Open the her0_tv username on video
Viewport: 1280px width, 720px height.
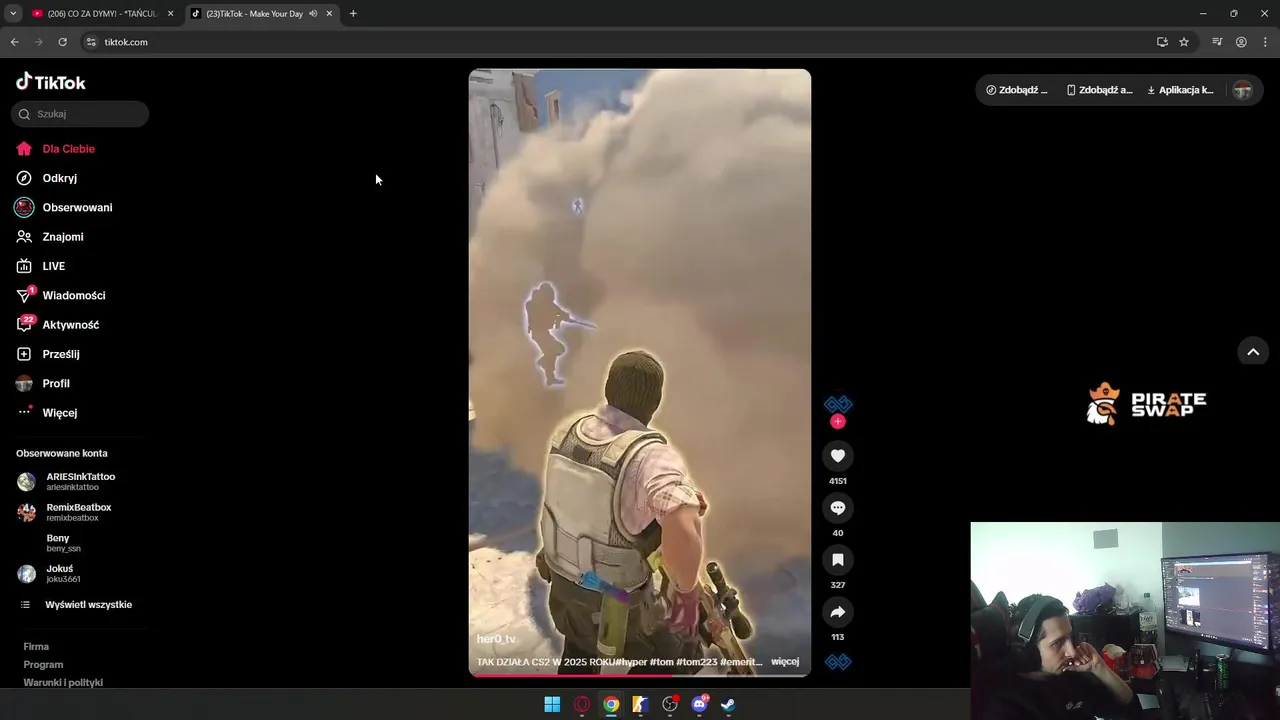pyautogui.click(x=496, y=639)
